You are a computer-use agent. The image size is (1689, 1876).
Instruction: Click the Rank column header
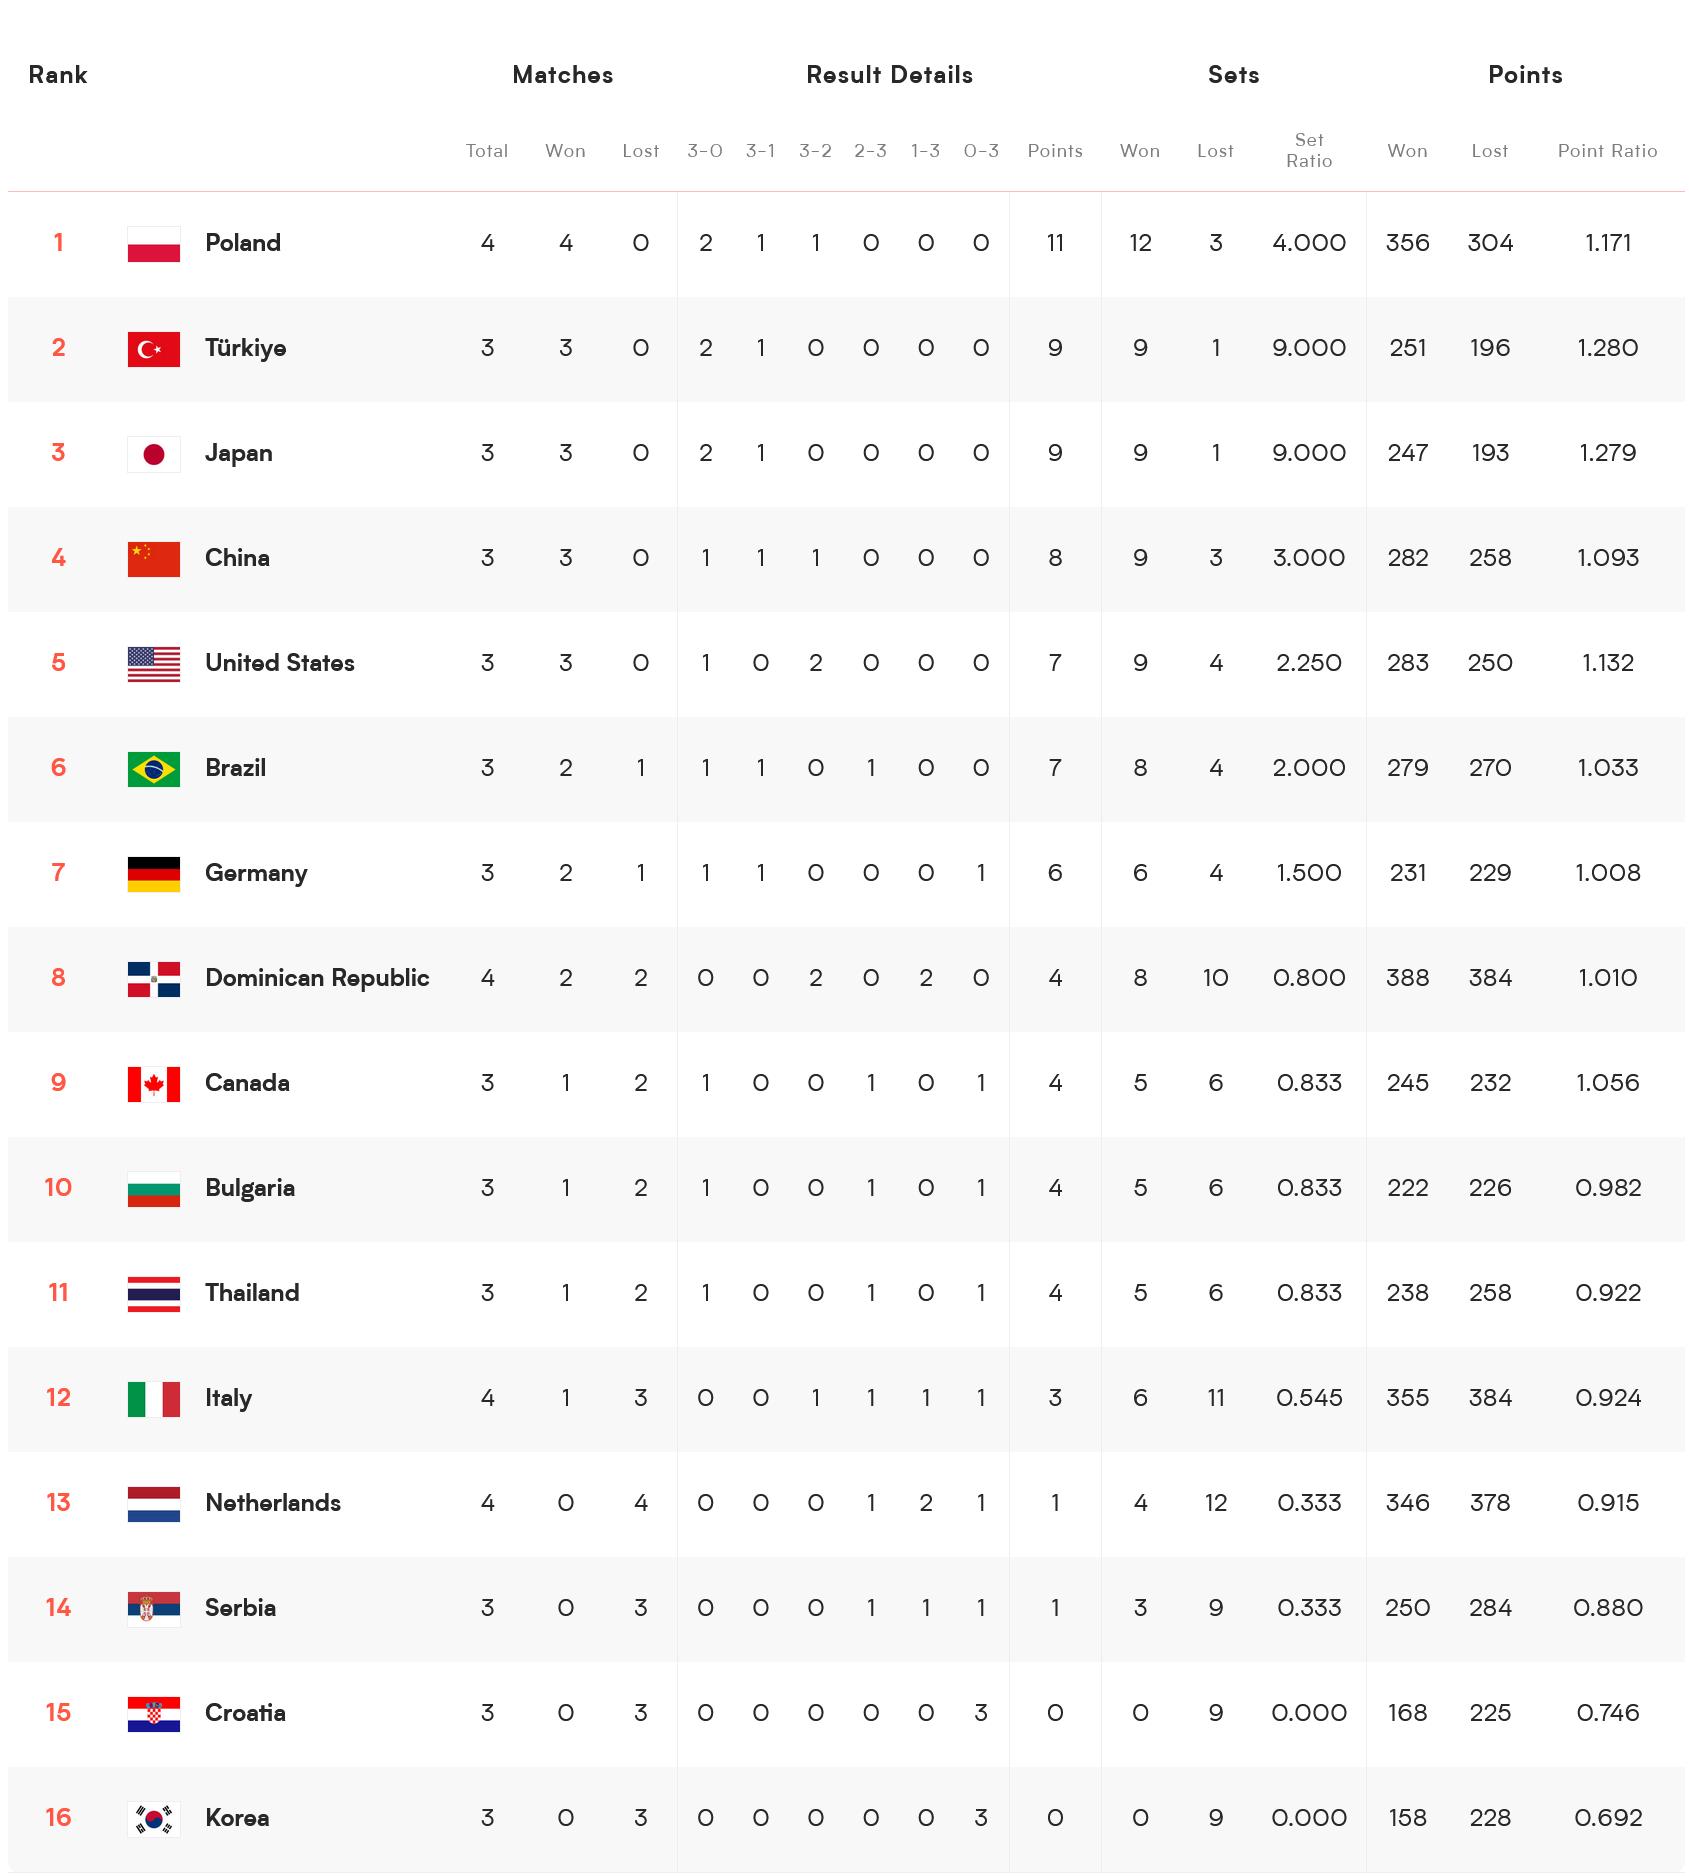point(57,75)
